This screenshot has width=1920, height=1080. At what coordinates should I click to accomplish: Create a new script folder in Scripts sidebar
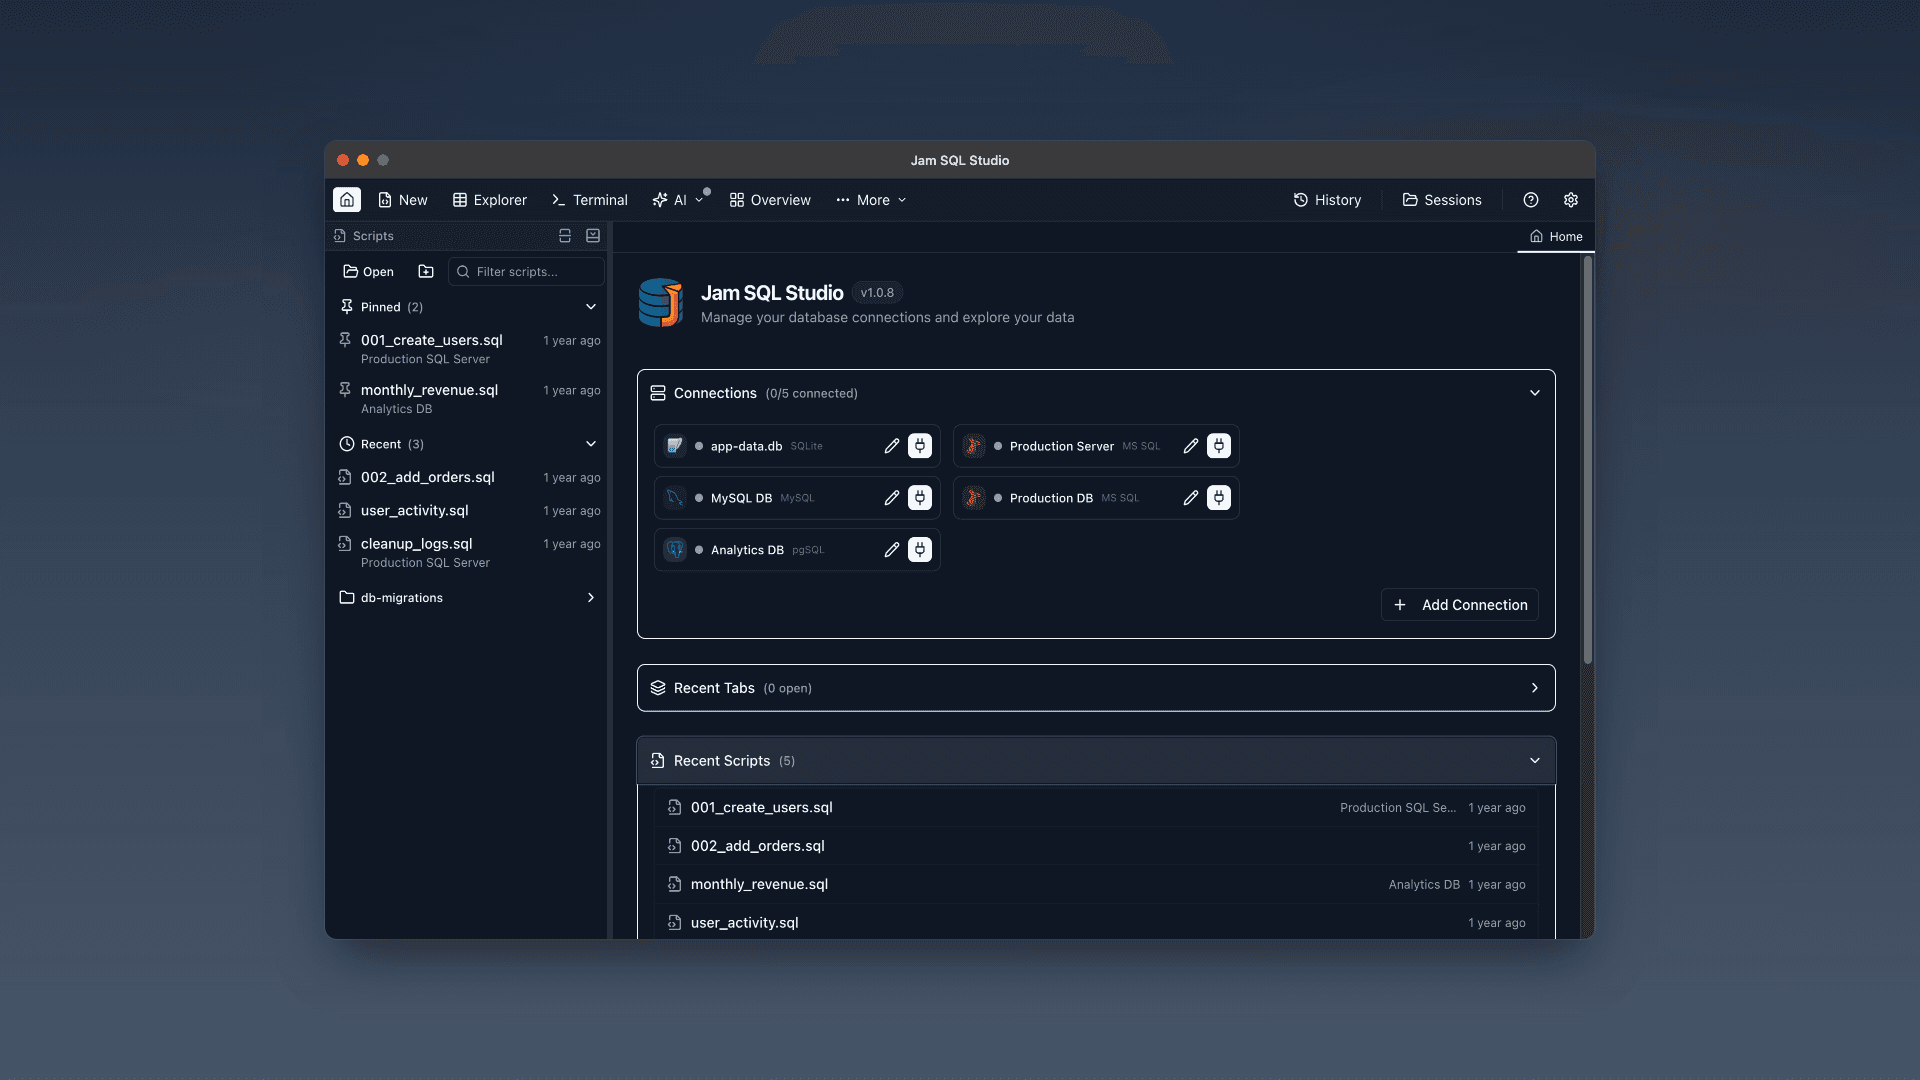tap(426, 271)
